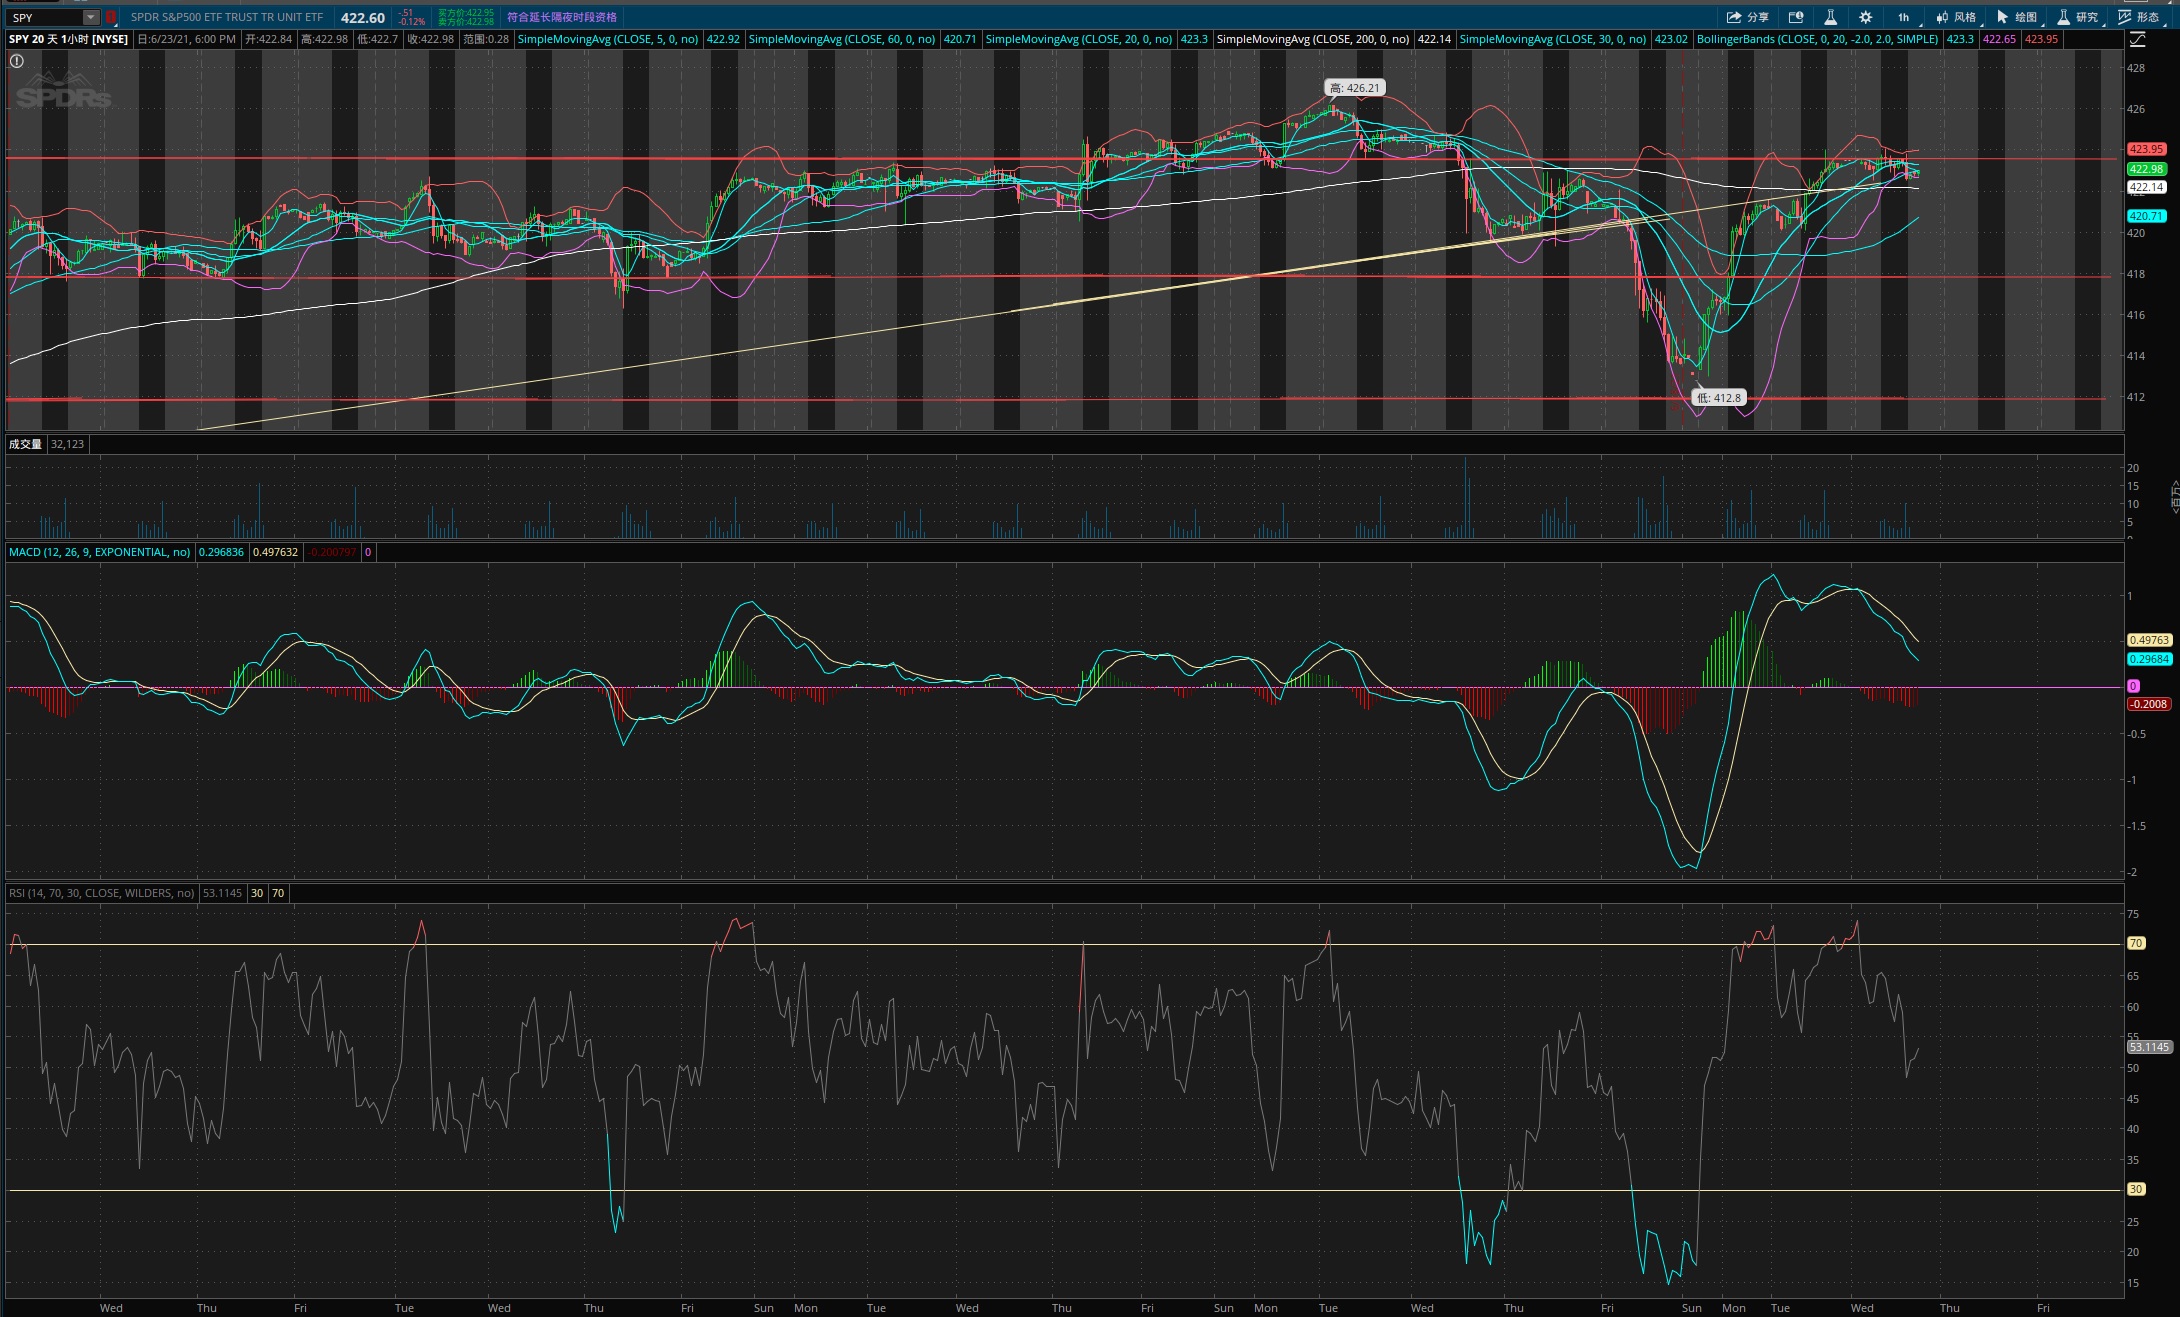
Task: Click the alert flag toolbar icon
Action: [x=1796, y=17]
